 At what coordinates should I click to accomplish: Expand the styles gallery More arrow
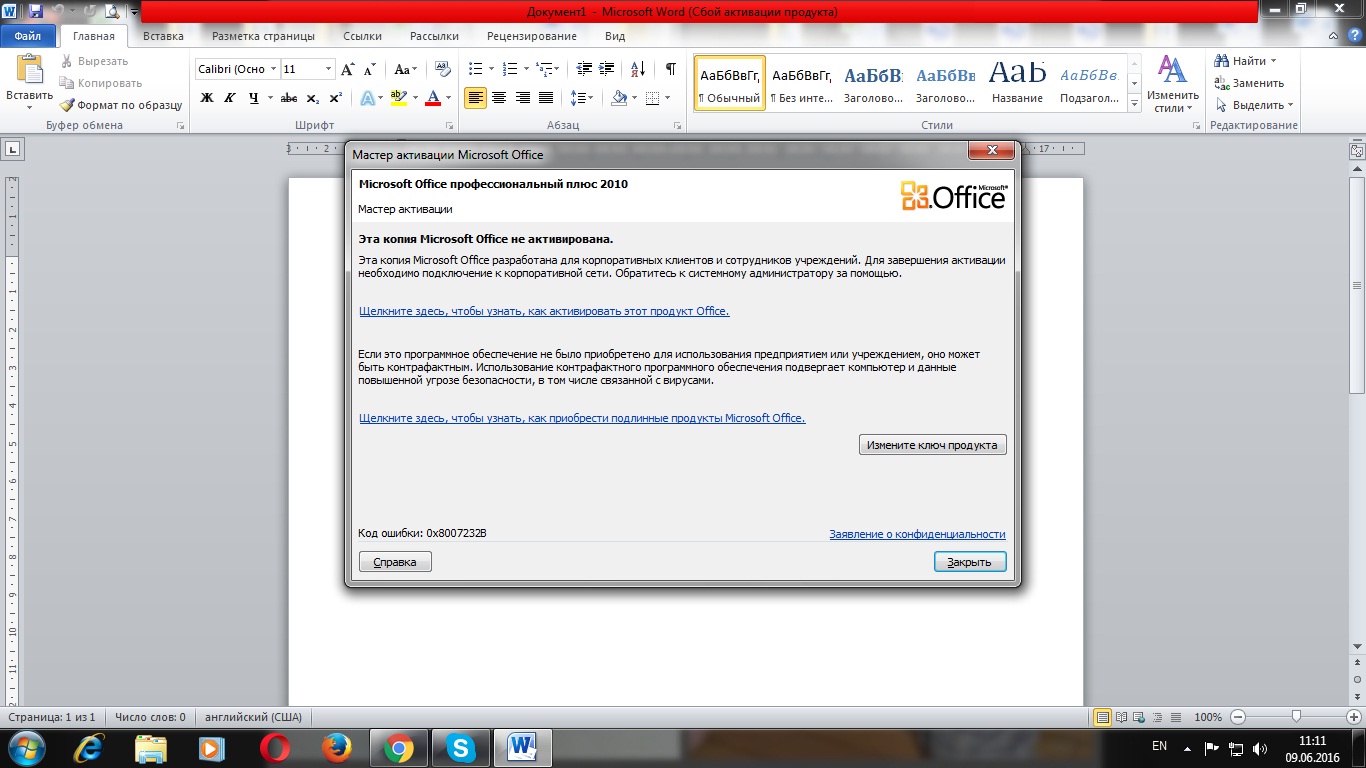[1135, 104]
